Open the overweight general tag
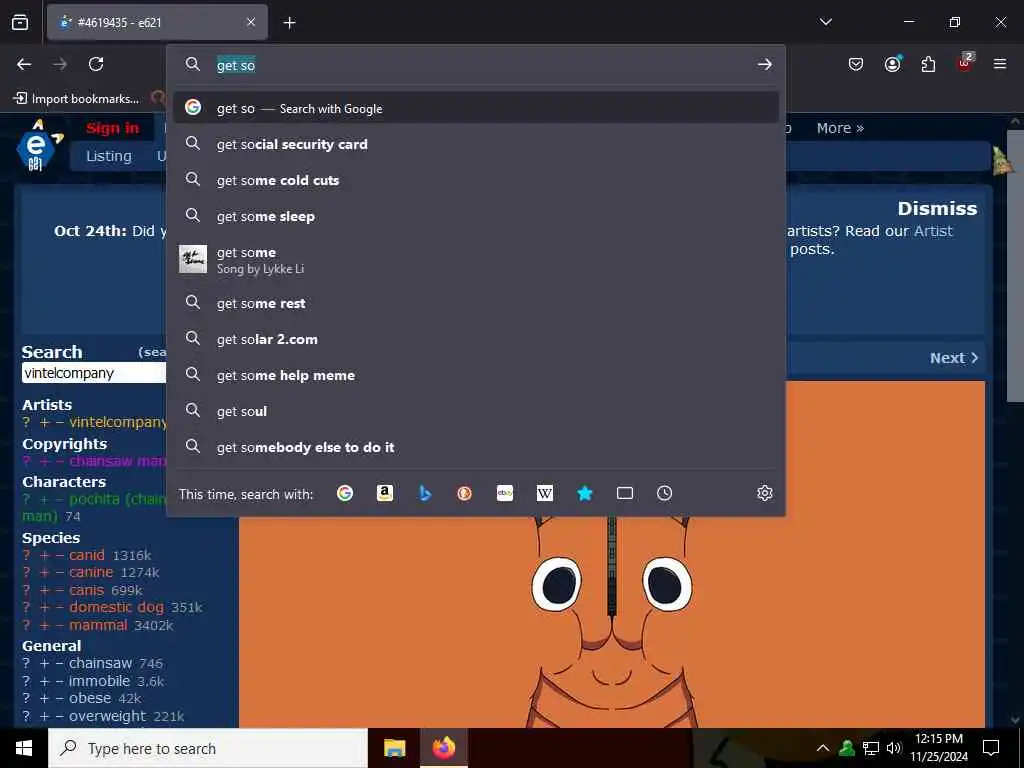This screenshot has width=1024, height=768. (x=108, y=716)
